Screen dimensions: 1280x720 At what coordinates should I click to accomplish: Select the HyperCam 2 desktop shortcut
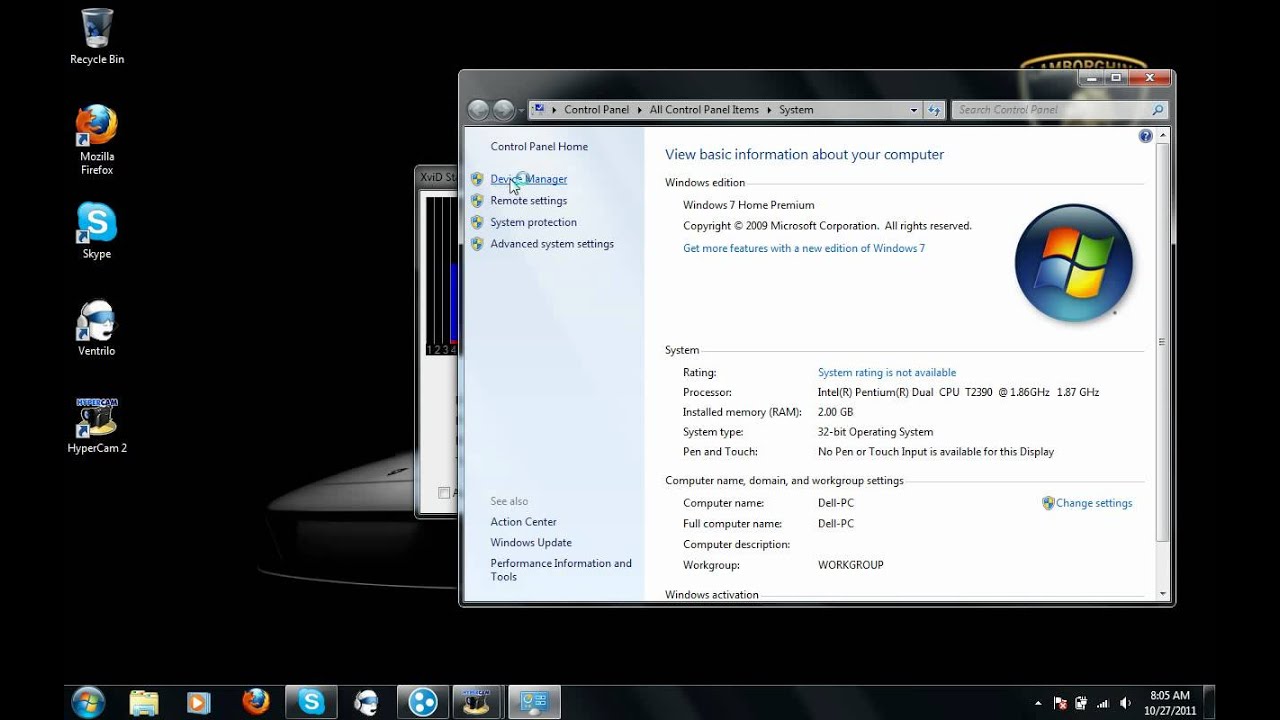[97, 426]
